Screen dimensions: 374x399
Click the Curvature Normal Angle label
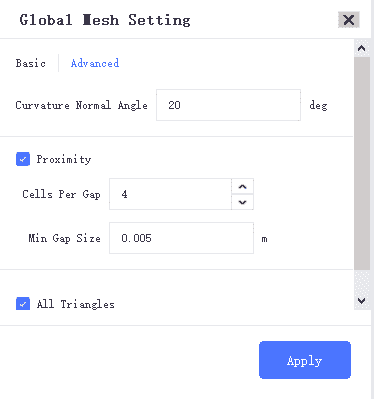[x=82, y=105]
